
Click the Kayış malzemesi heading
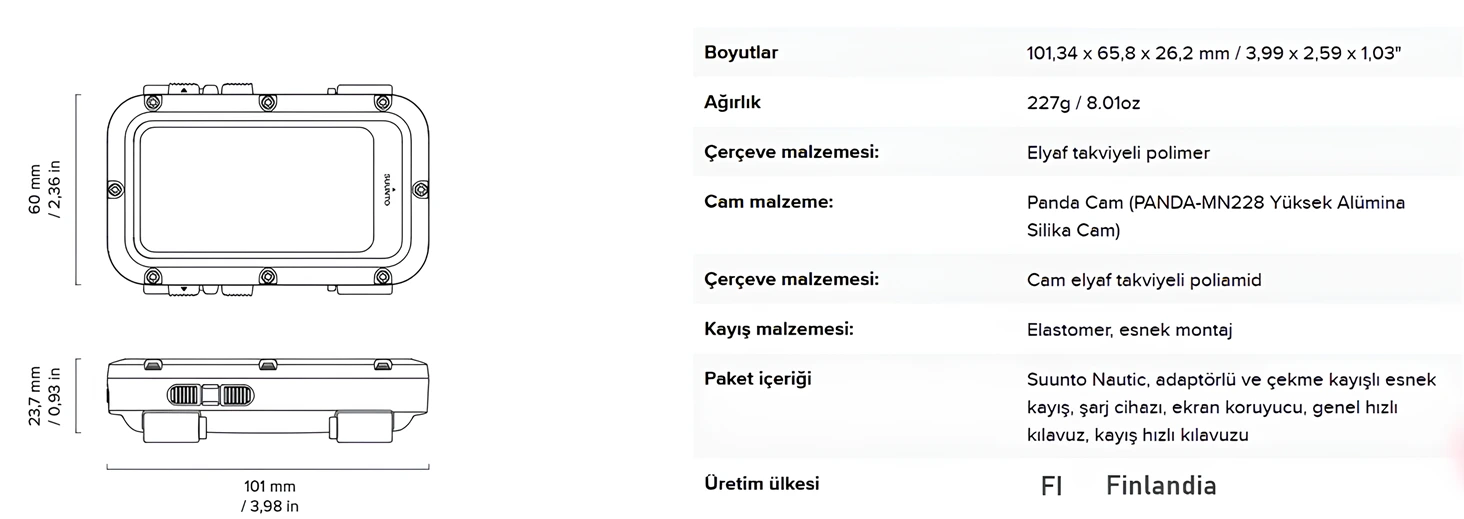click(779, 329)
